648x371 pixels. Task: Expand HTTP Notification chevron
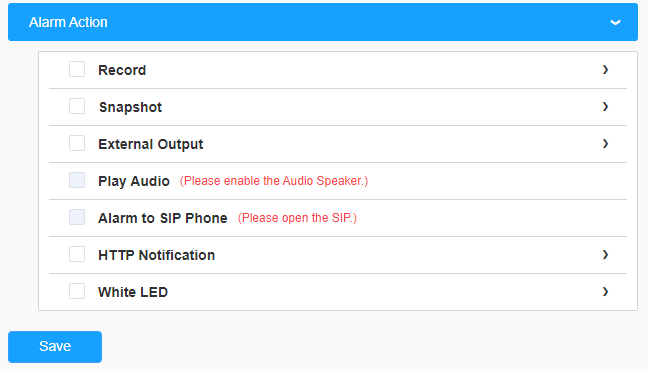(x=605, y=254)
